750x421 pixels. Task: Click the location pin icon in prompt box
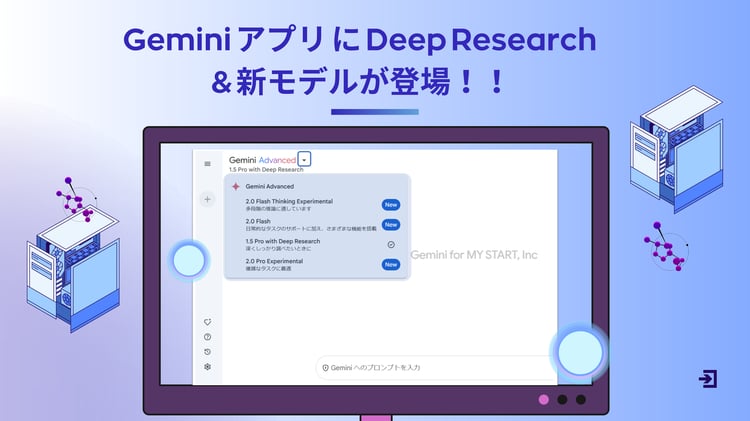(x=325, y=368)
